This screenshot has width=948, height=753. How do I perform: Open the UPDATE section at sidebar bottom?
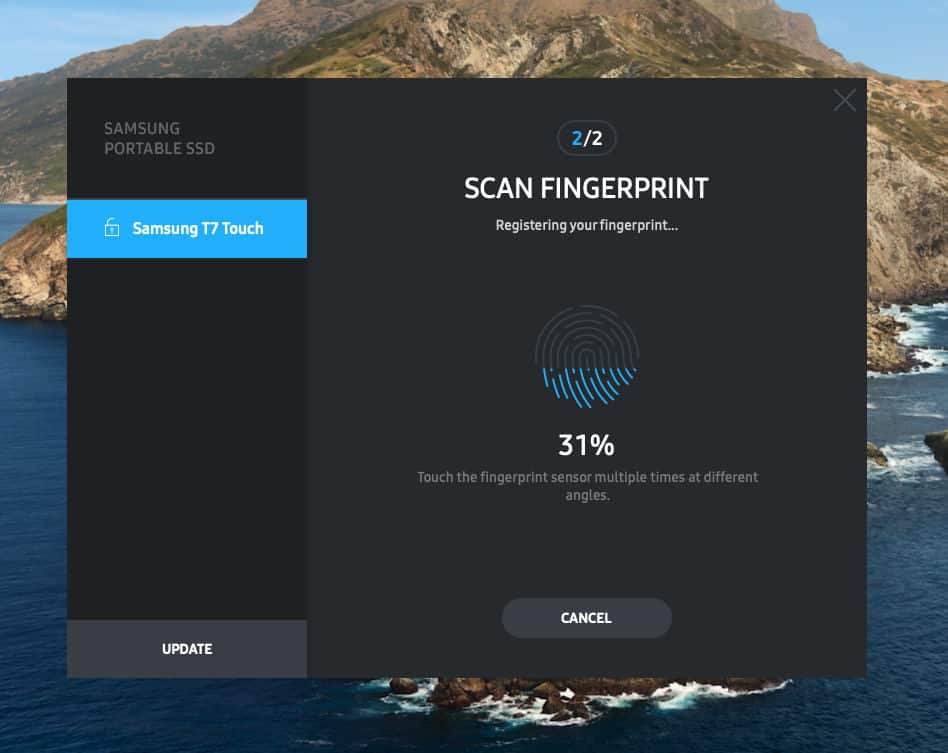[x=187, y=649]
